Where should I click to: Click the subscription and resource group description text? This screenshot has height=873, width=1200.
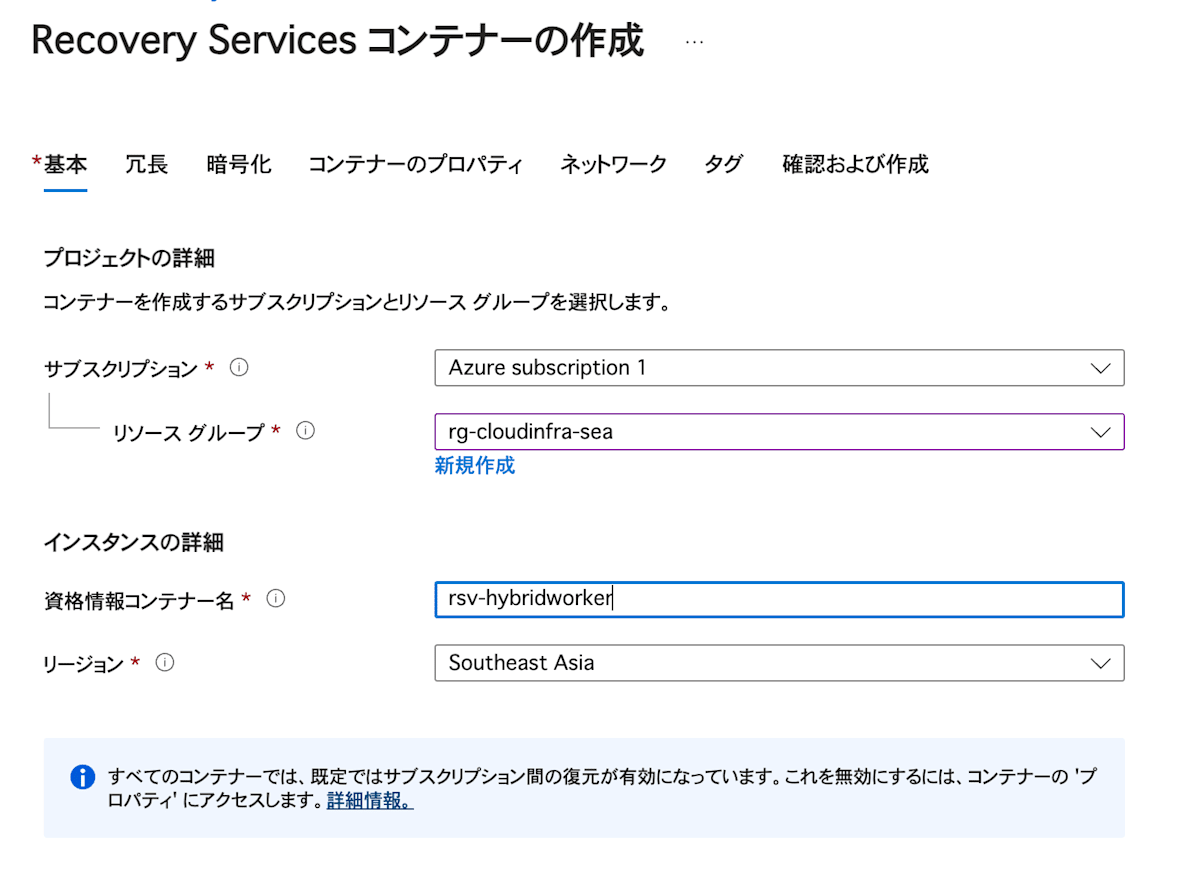coord(356,302)
